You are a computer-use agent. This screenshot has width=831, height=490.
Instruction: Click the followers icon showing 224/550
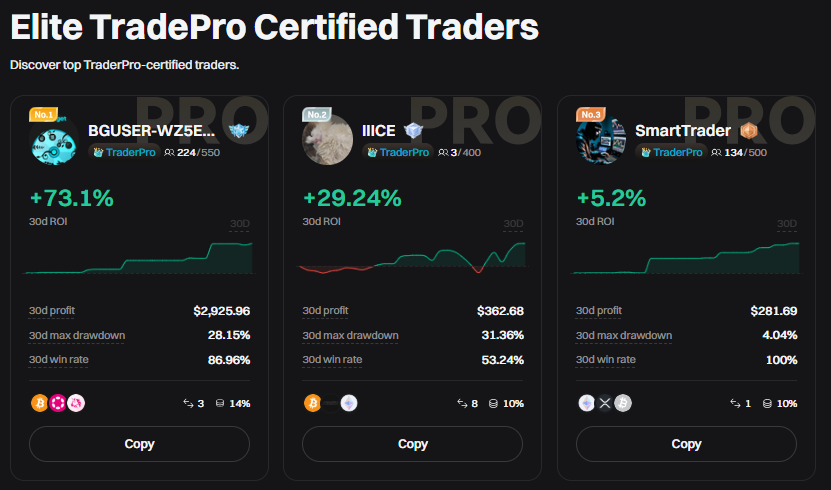(169, 152)
